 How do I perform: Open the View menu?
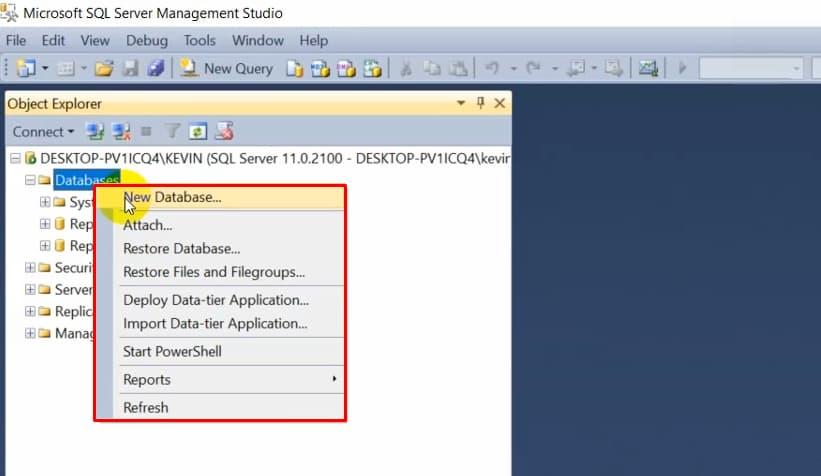coord(95,40)
